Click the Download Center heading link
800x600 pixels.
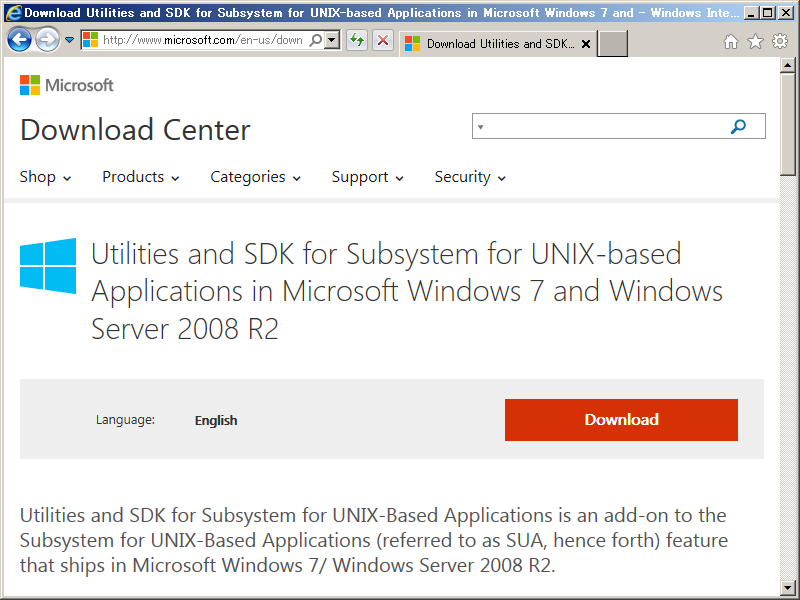click(x=135, y=130)
